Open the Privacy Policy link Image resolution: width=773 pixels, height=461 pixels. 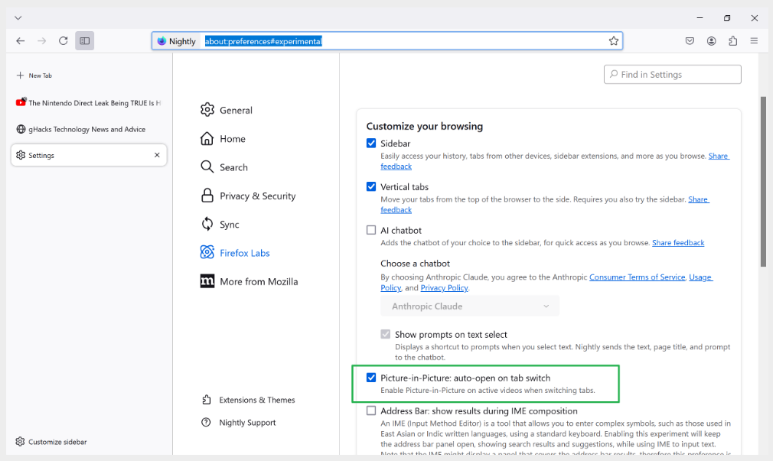444,287
